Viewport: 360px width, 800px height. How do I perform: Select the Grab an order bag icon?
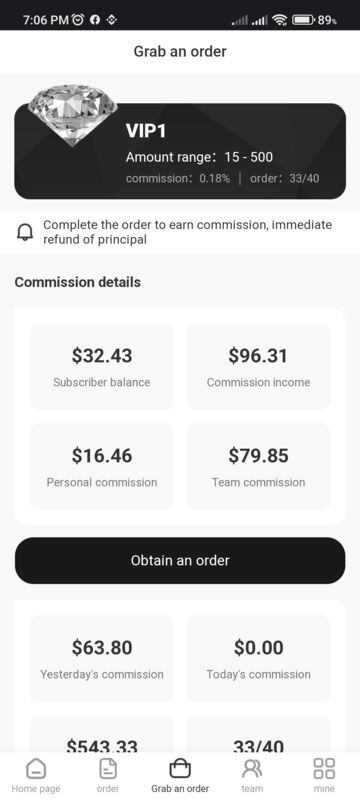(x=179, y=768)
